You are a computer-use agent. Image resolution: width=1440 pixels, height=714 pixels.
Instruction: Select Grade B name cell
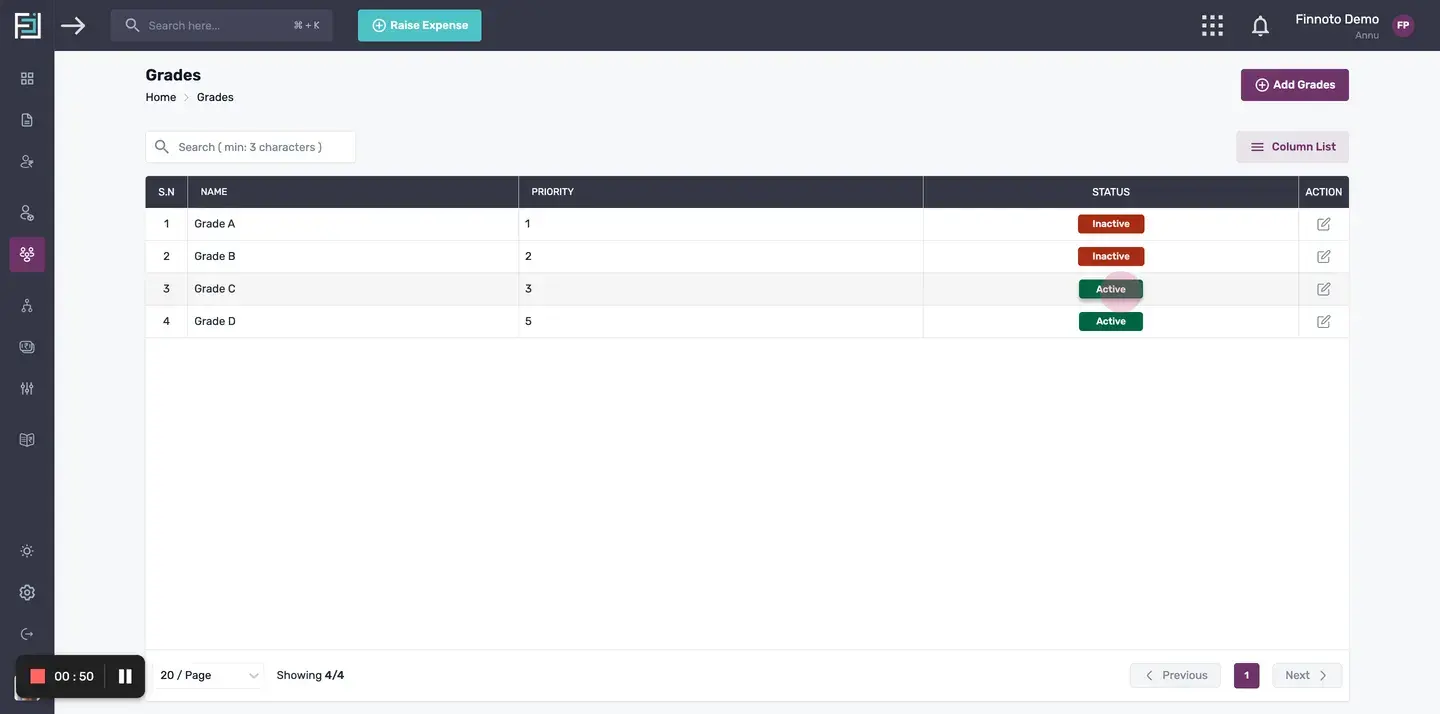(x=353, y=257)
